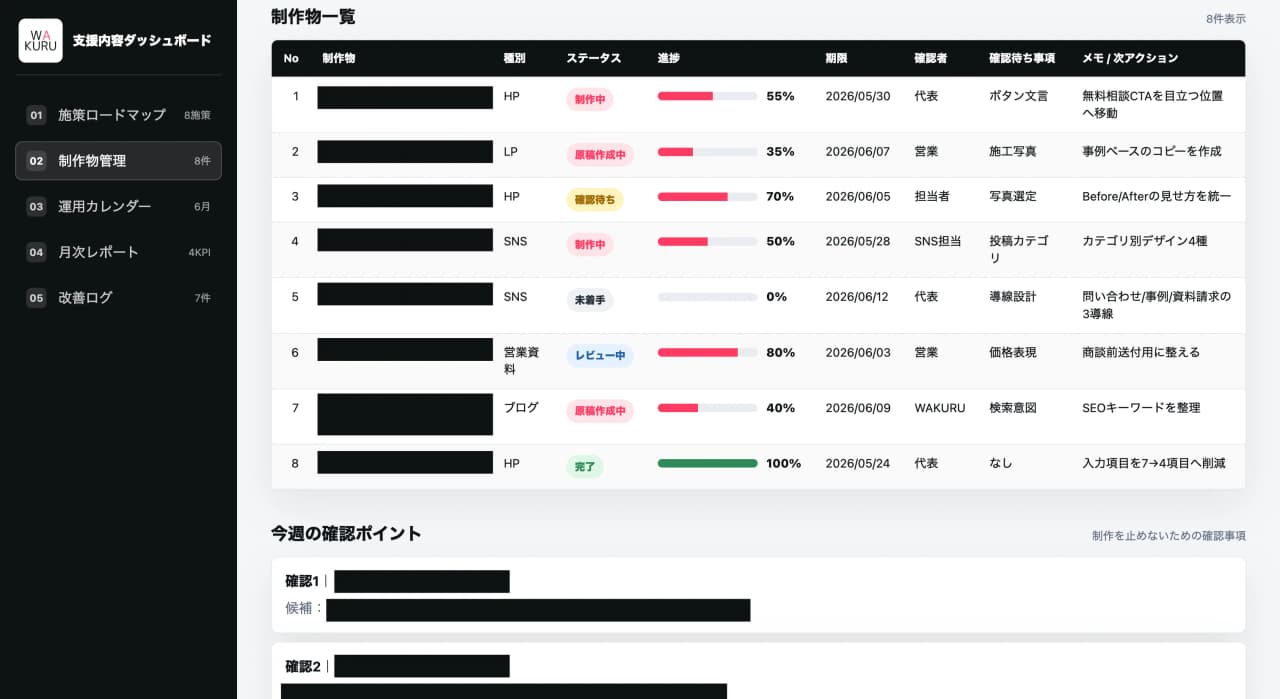Click the 0% empty progress bar
The width and height of the screenshot is (1280, 699).
(x=707, y=297)
